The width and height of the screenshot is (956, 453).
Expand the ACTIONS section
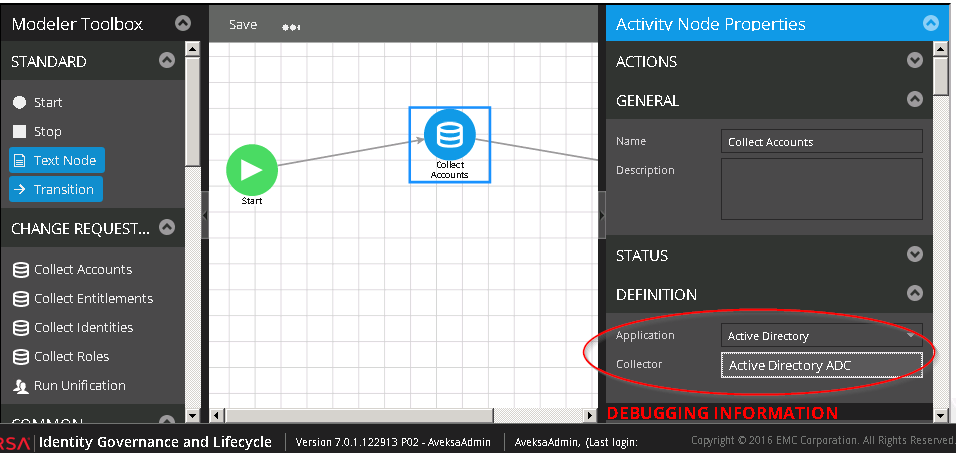click(915, 60)
